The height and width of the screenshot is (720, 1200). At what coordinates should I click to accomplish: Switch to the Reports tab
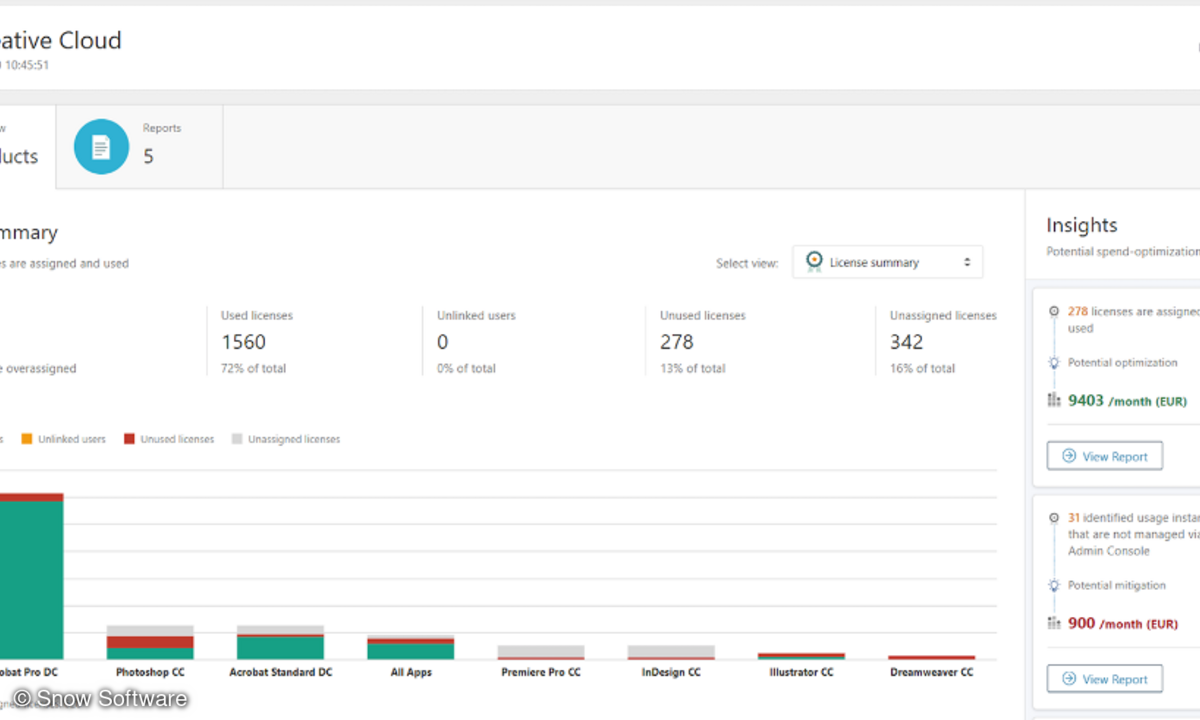(139, 147)
